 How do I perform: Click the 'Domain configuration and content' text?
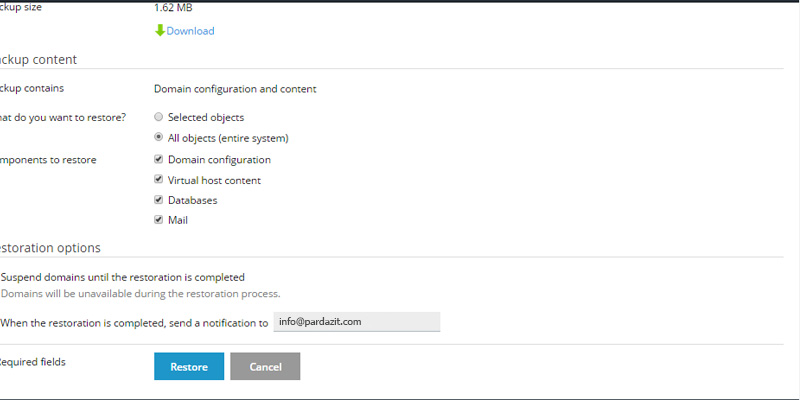[x=235, y=89]
